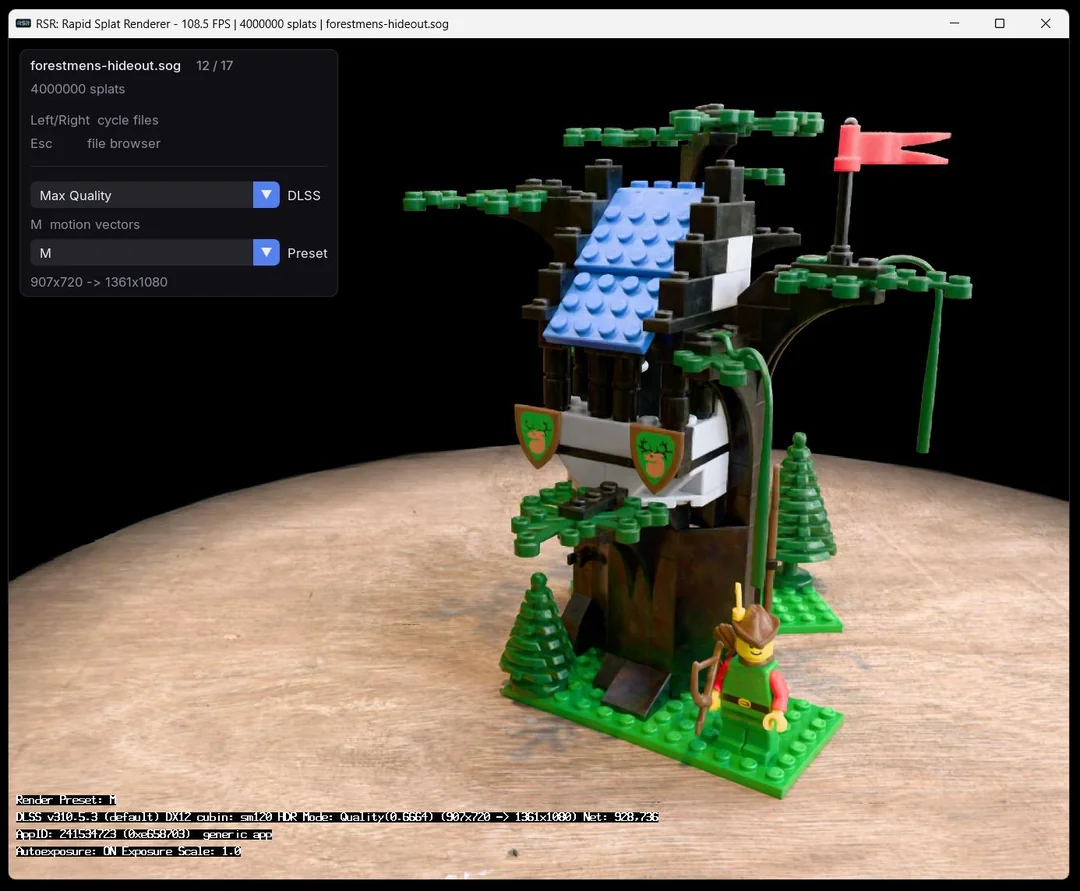This screenshot has height=891, width=1080.
Task: Click the M motion vectors shortcut label
Action: [x=86, y=224]
